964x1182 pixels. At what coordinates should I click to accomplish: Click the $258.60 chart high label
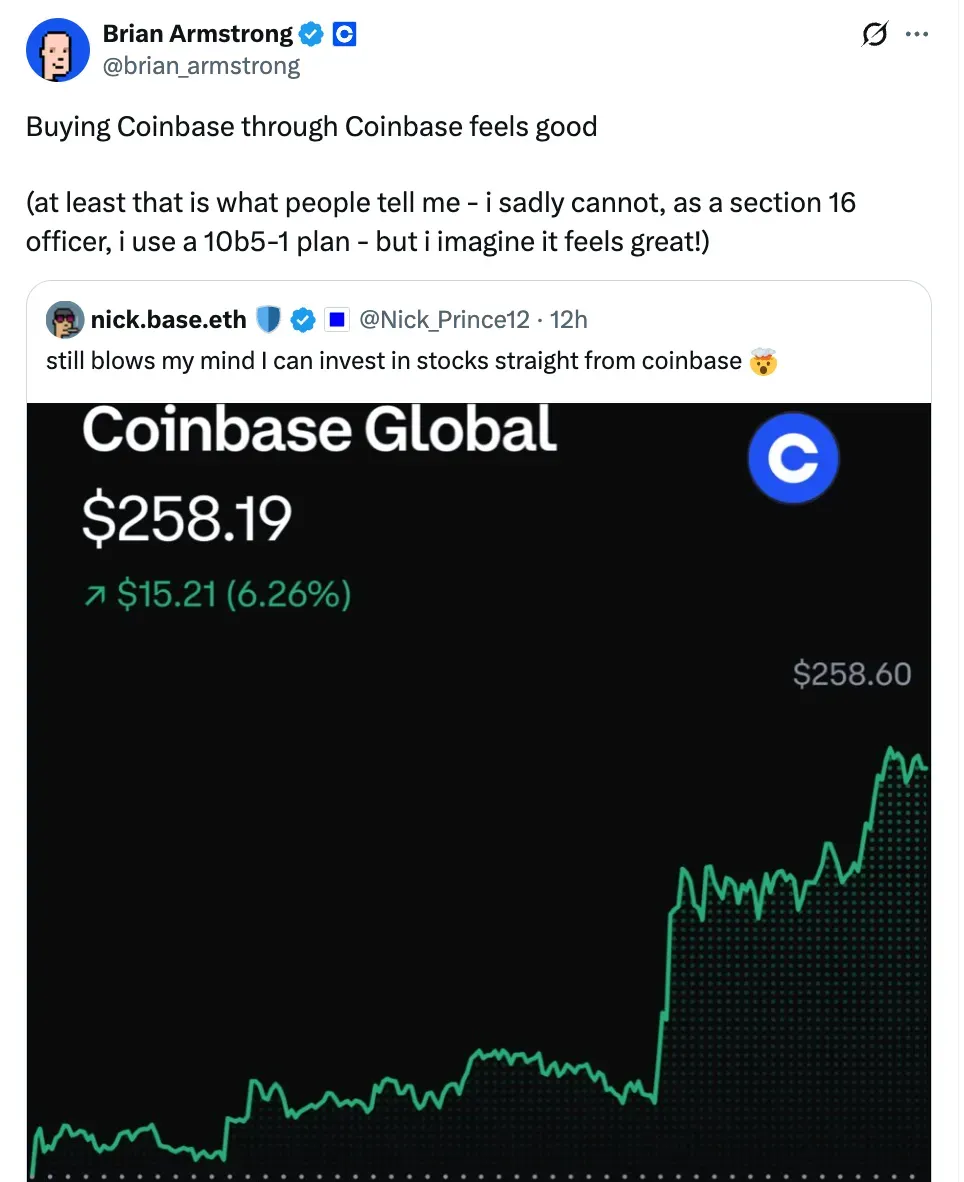point(852,674)
